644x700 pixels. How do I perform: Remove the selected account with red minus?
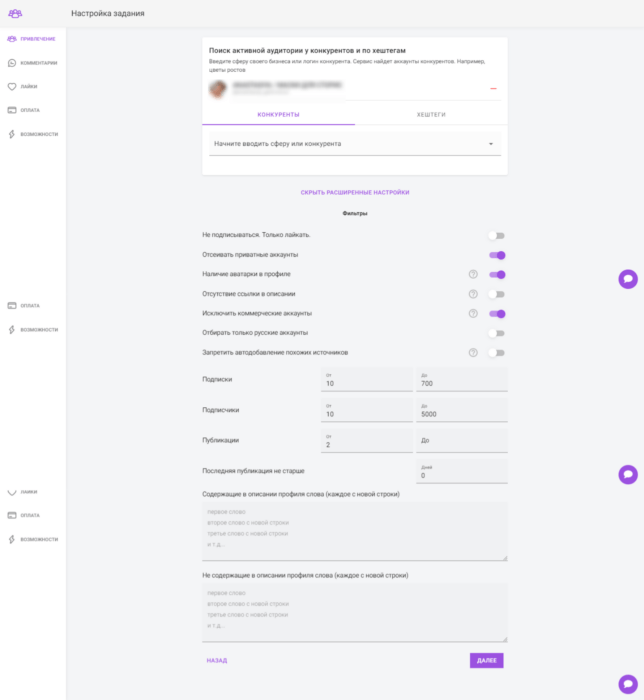[493, 88]
